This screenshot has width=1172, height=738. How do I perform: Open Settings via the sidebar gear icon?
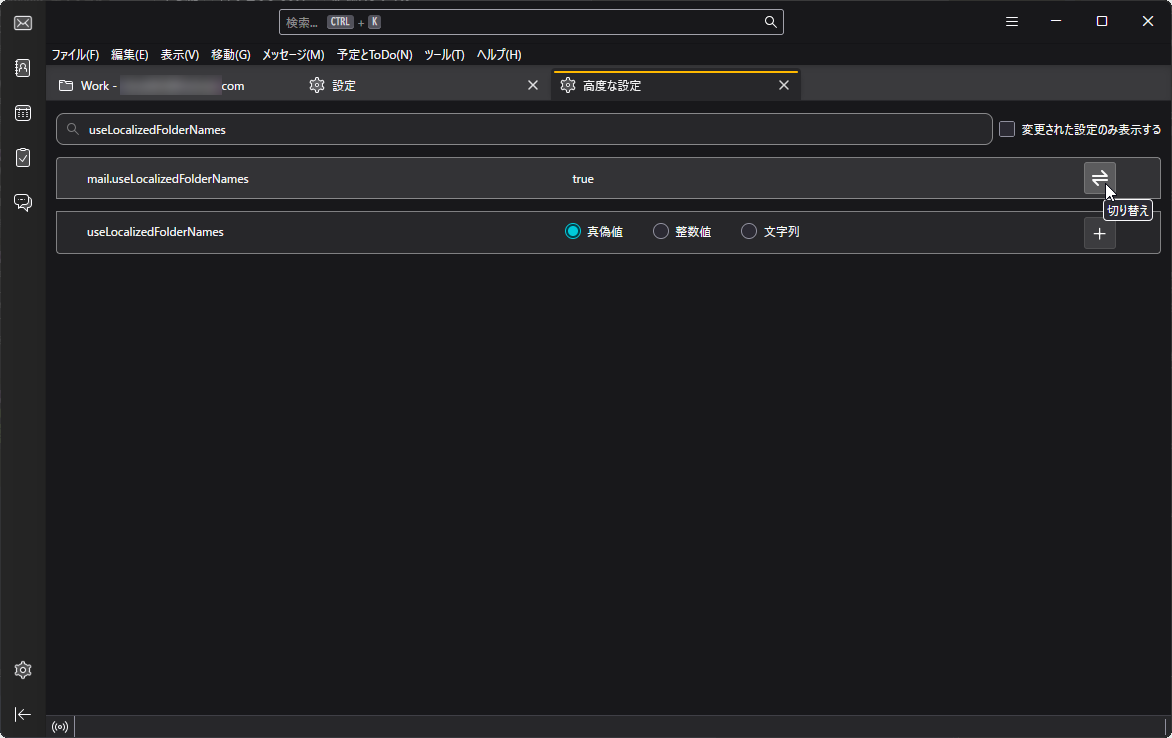point(22,670)
